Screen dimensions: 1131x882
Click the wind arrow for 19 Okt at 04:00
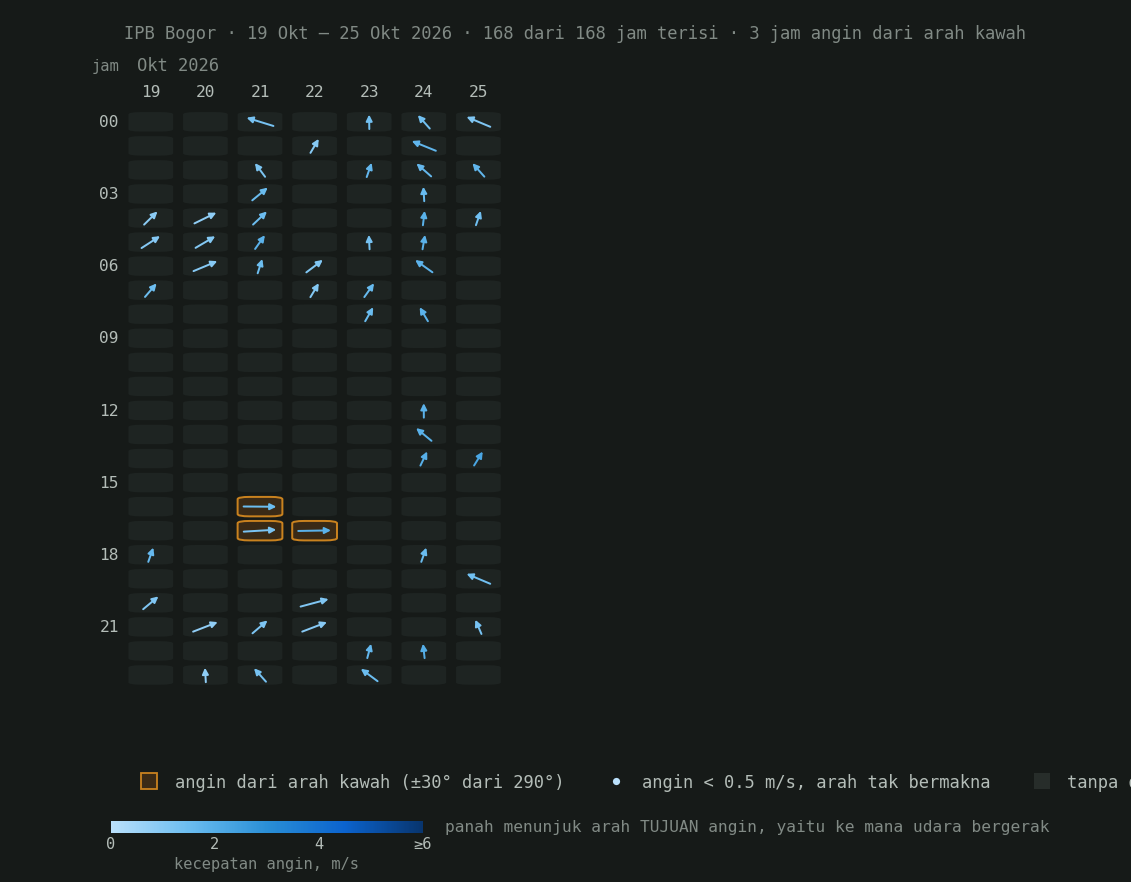point(151,219)
